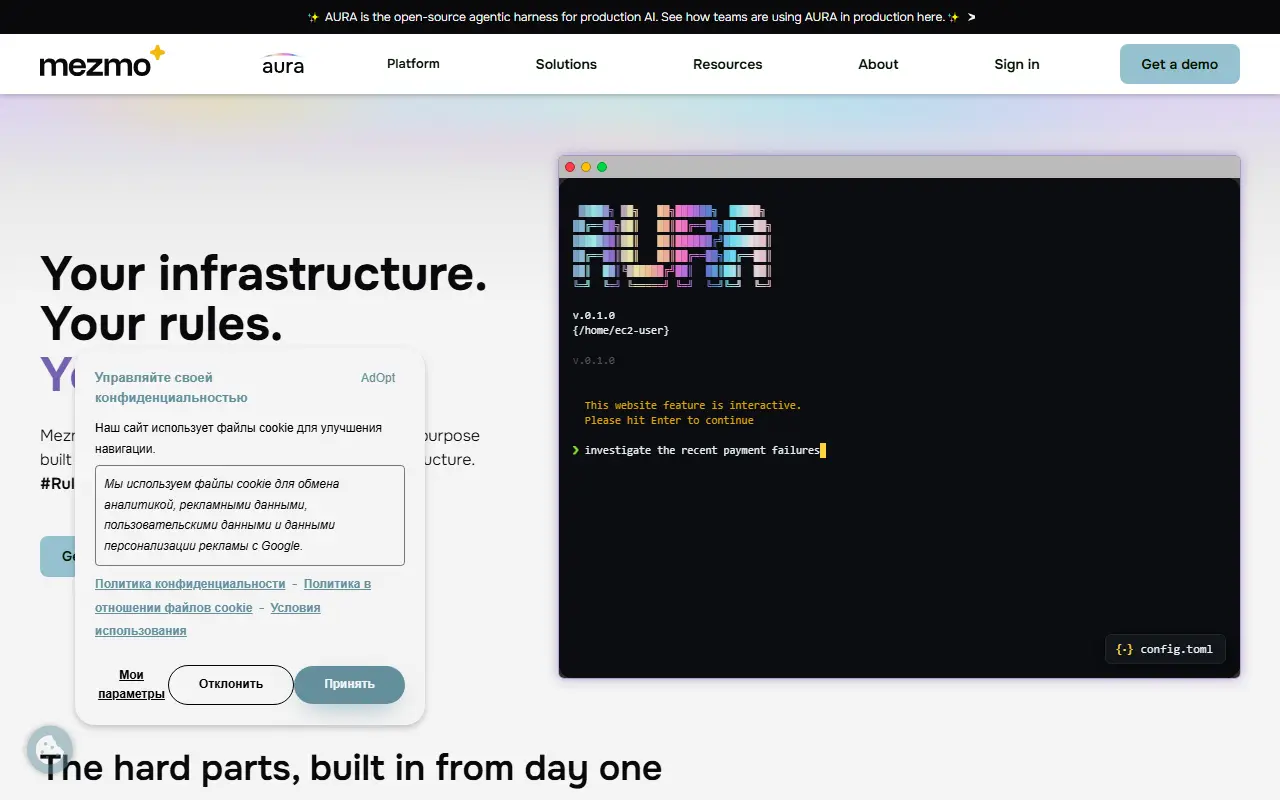This screenshot has height=800, width=1280.
Task: Click text 'This website feature is interactive.'
Action: [x=693, y=406]
